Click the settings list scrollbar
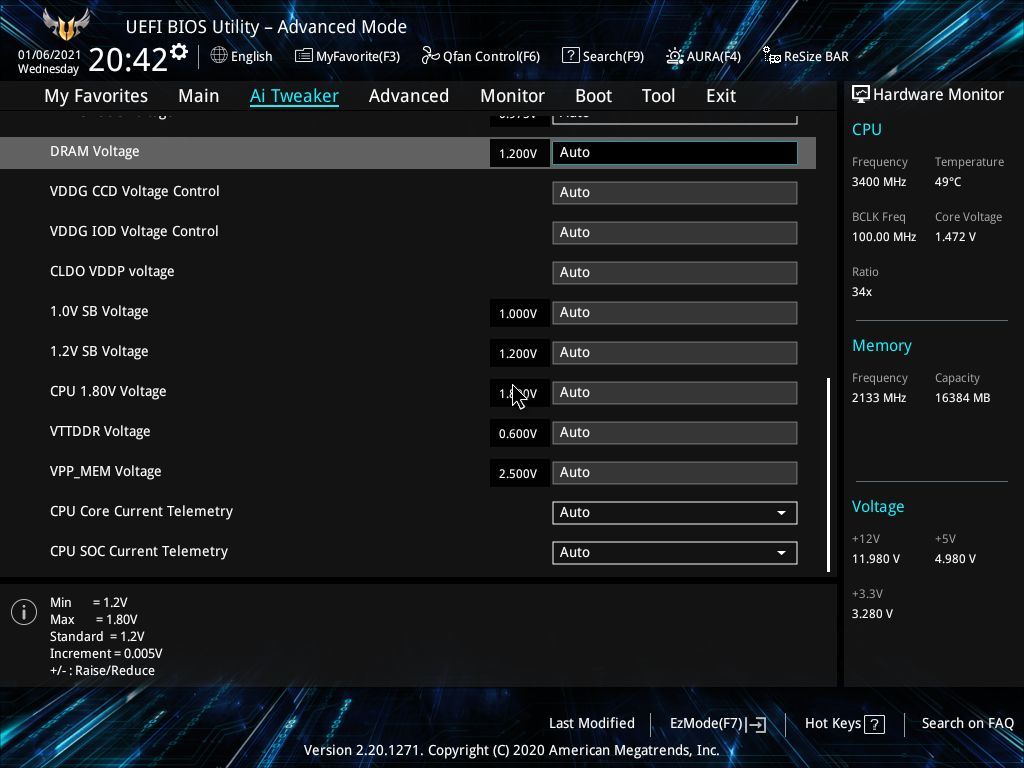 pos(828,475)
